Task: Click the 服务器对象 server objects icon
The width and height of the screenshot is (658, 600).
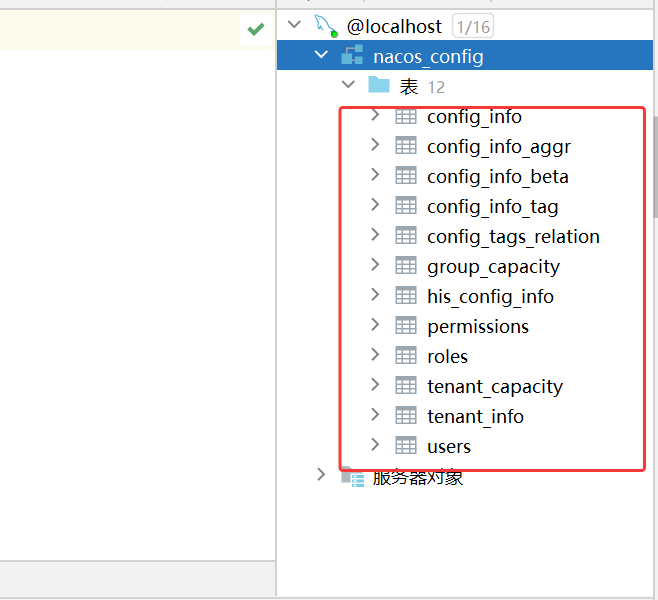Action: click(352, 477)
